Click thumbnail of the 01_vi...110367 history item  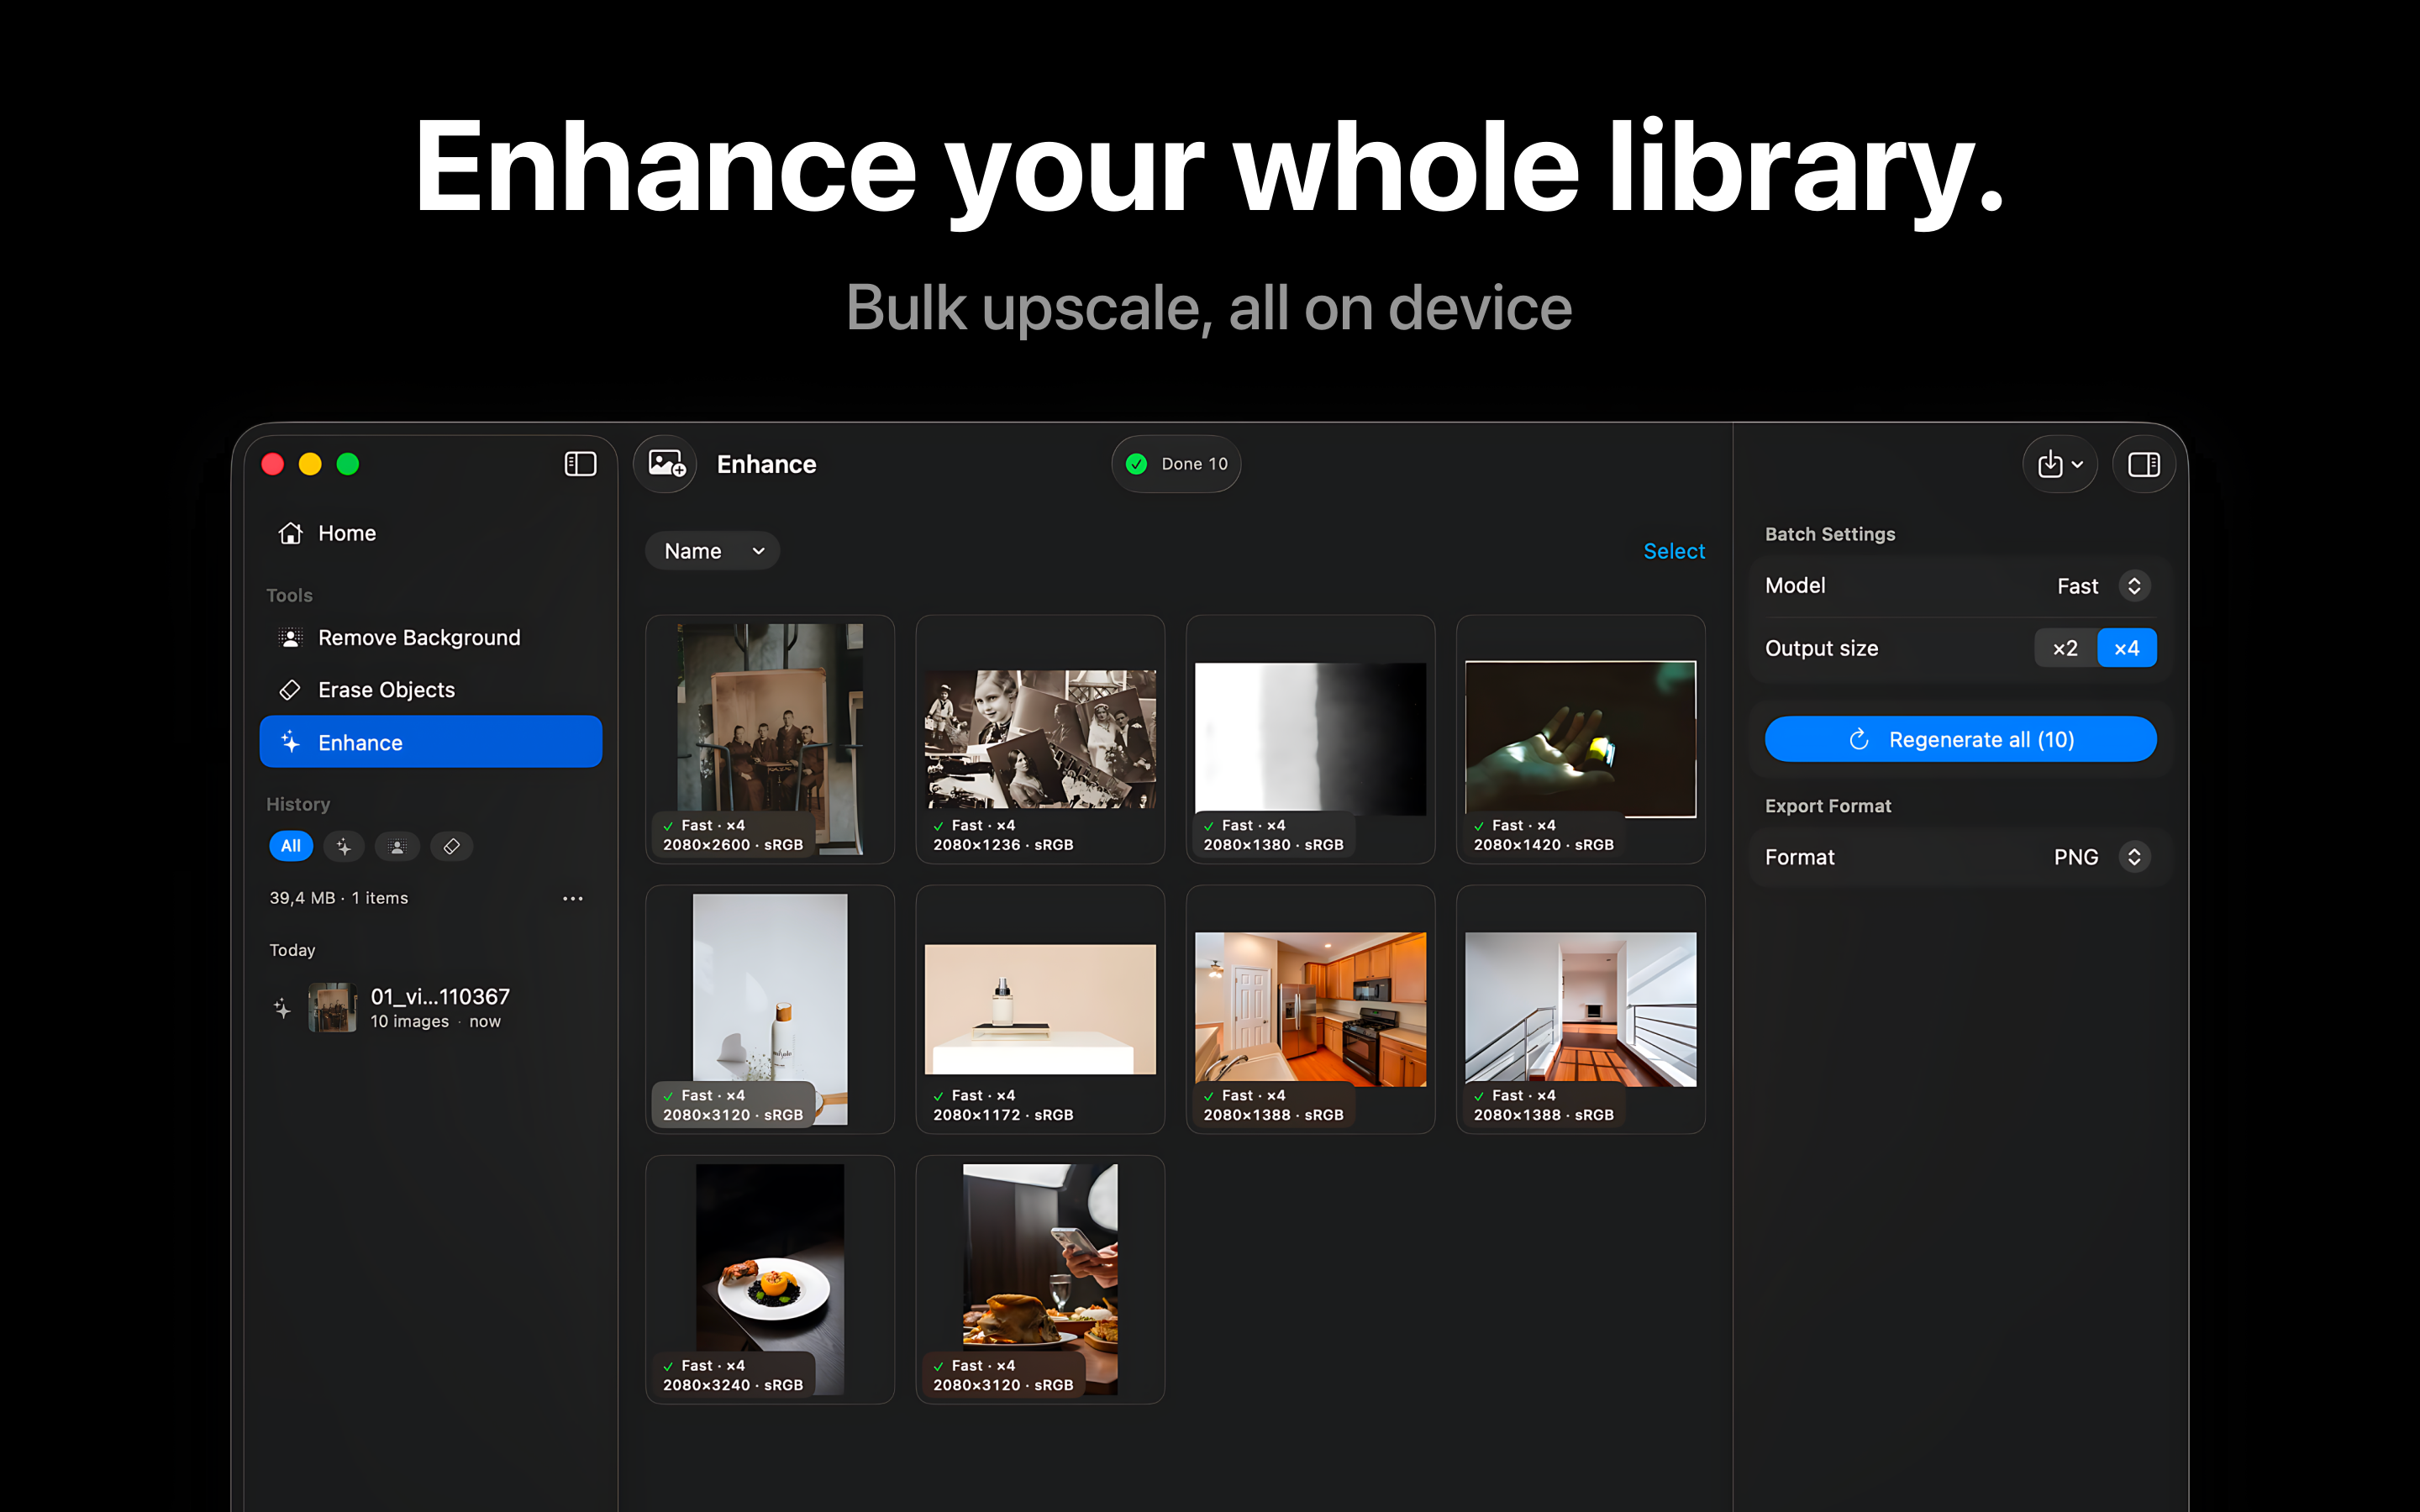click(x=332, y=1007)
